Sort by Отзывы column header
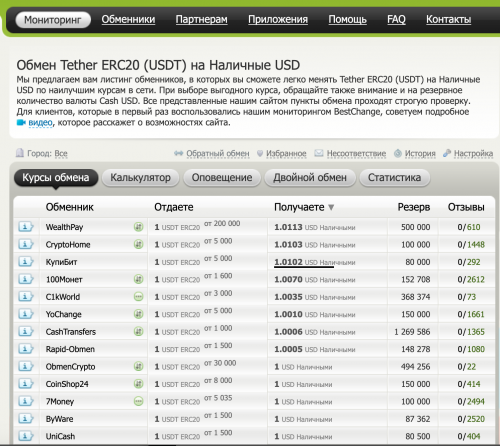 (x=466, y=207)
